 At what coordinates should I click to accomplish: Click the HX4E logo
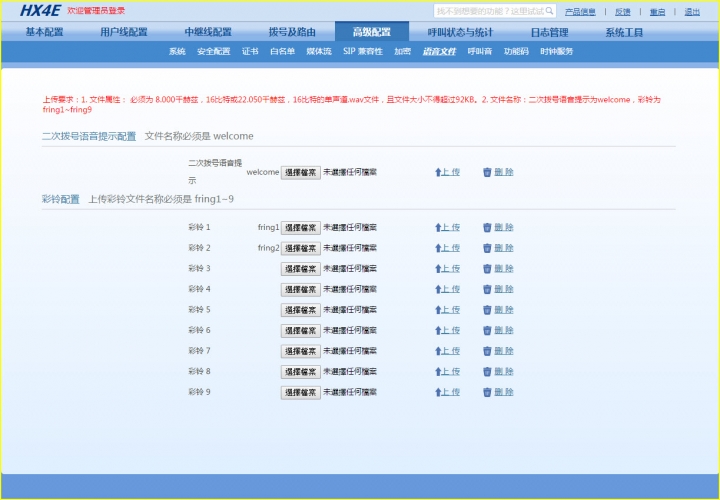tap(40, 11)
